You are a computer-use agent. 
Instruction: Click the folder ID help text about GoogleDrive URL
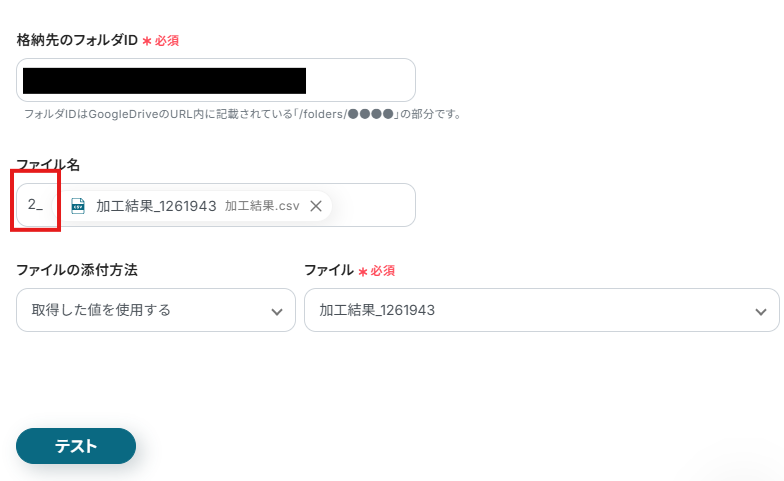243,114
